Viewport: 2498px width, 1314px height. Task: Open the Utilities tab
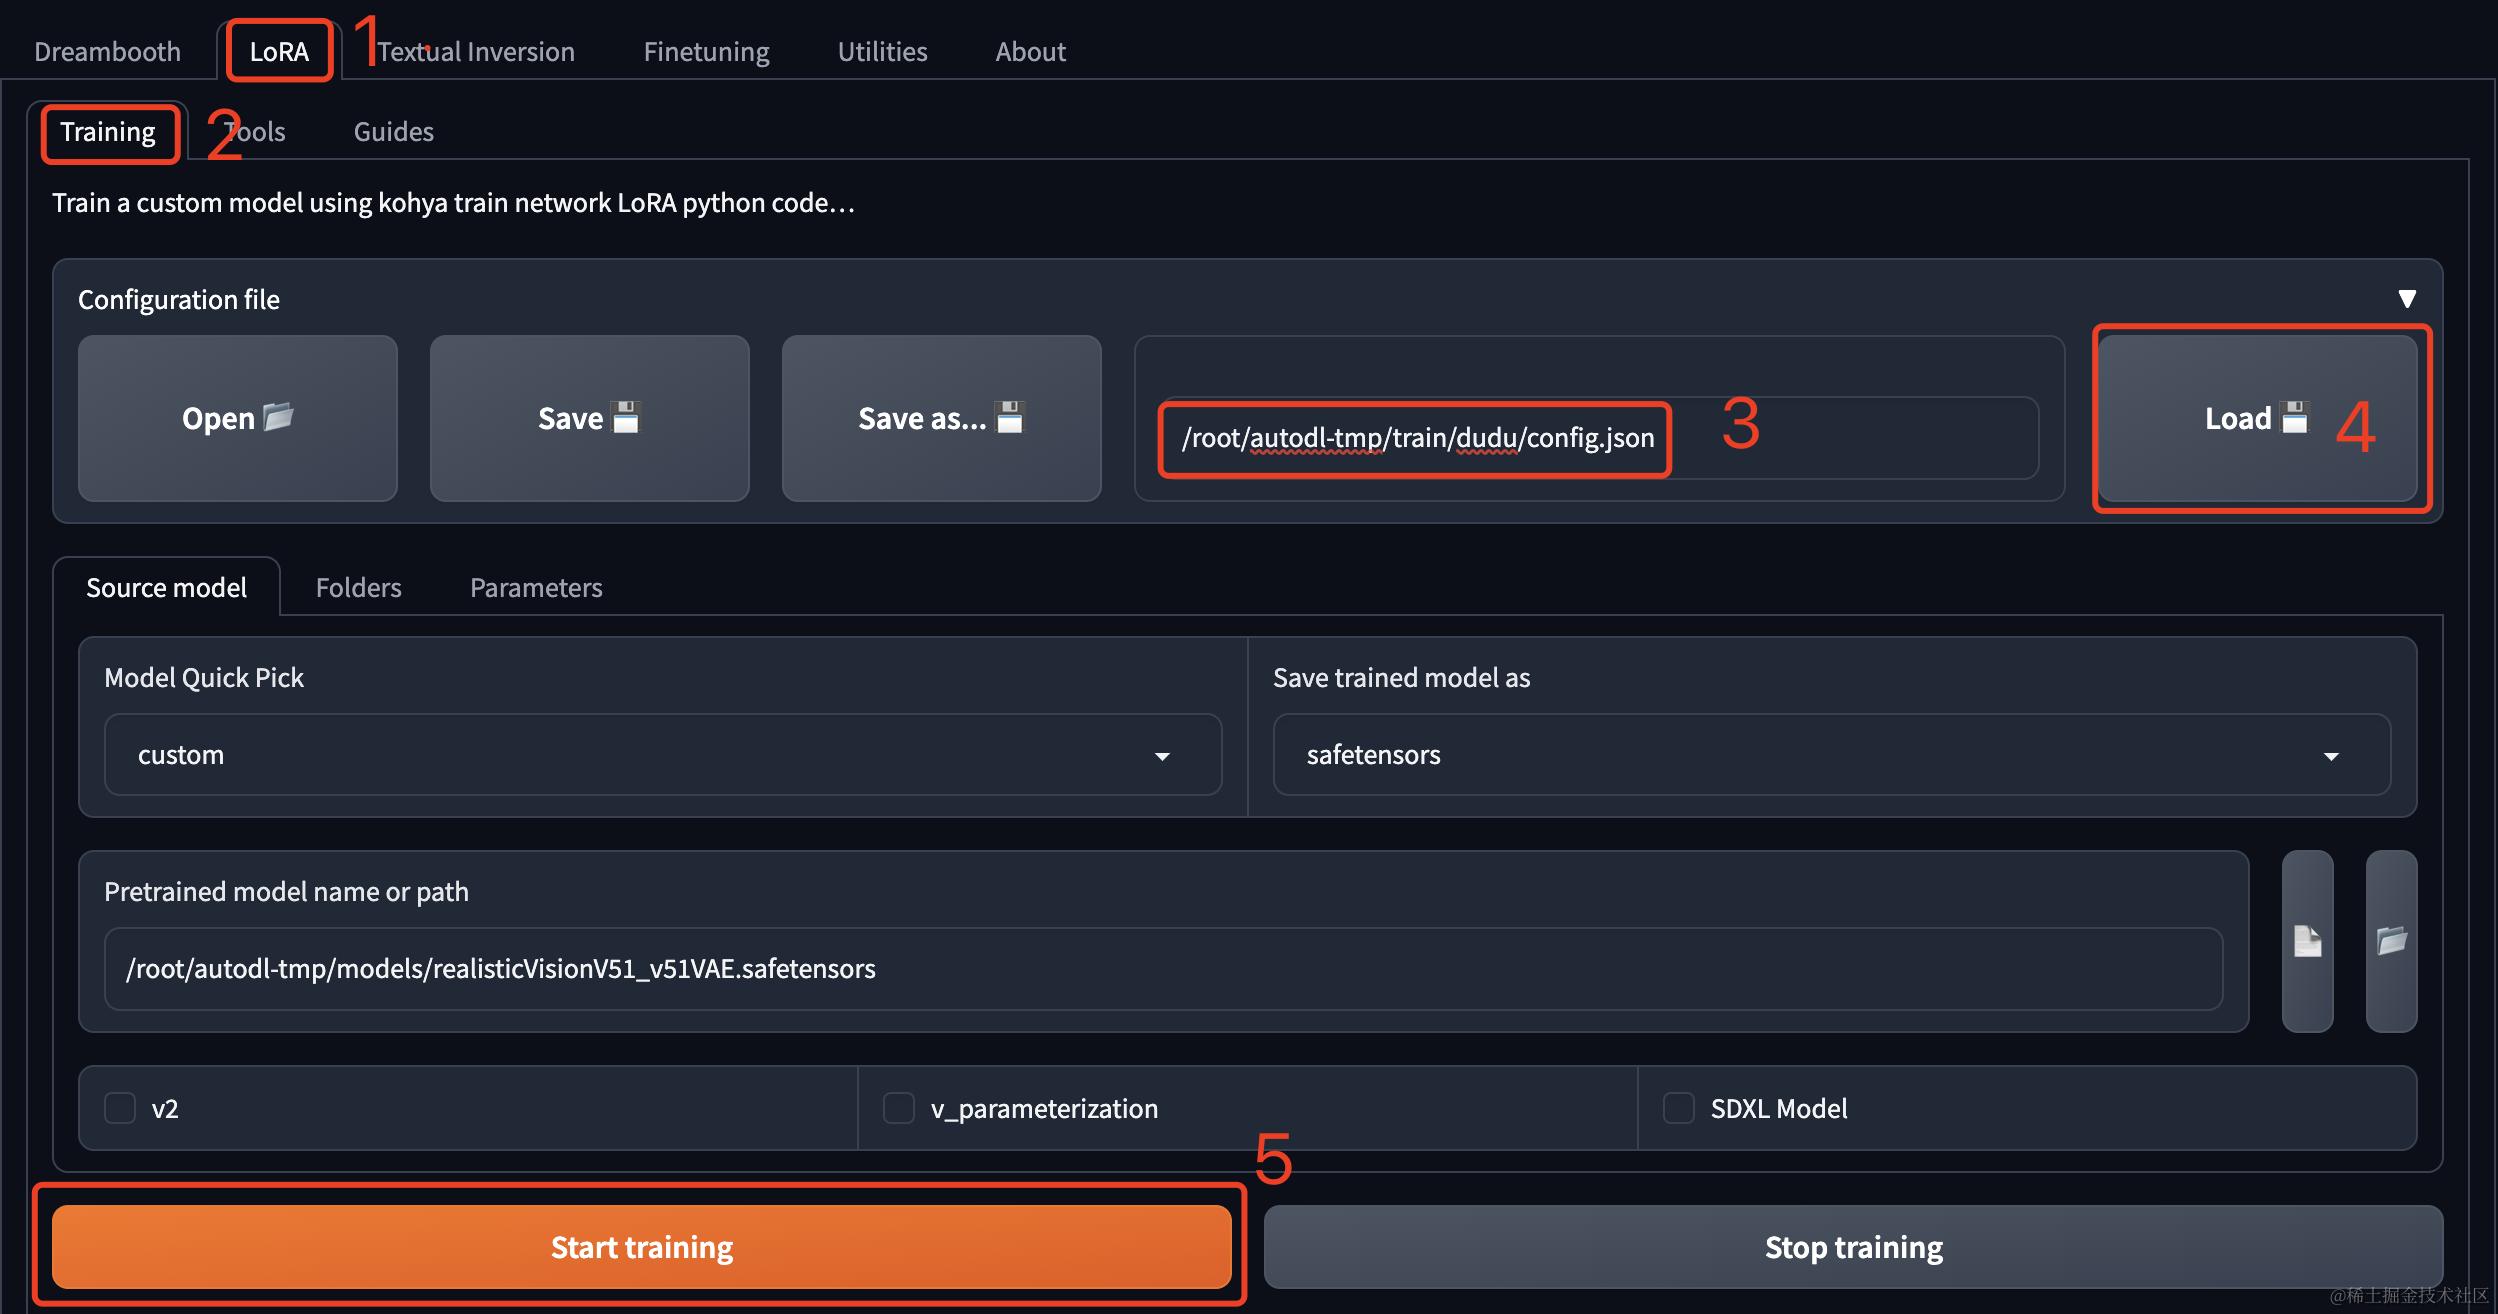pos(882,51)
